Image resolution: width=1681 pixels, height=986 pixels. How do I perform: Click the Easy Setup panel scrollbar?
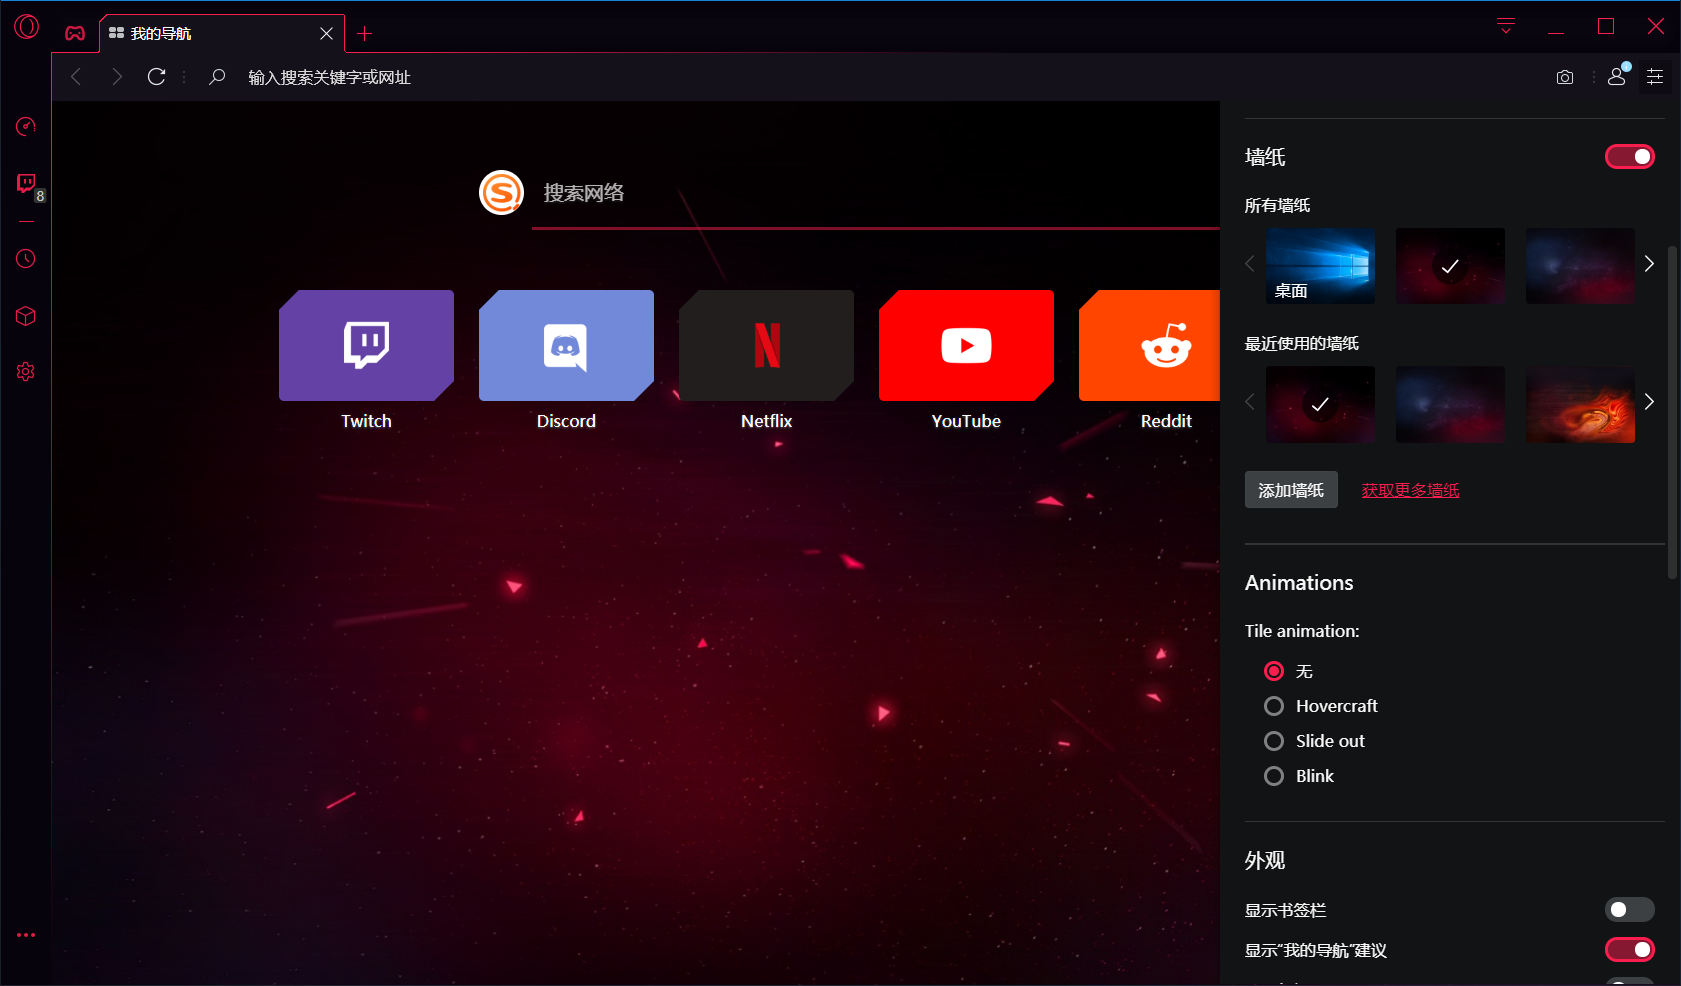[x=1672, y=412]
